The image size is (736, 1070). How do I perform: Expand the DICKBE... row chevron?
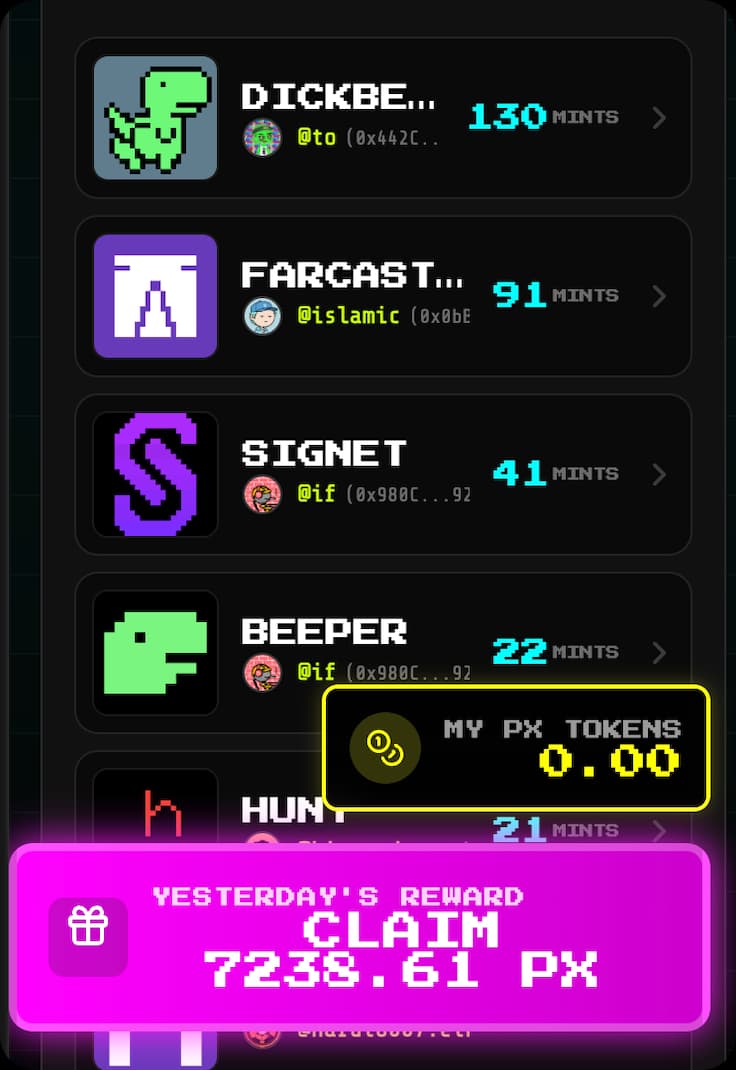658,117
